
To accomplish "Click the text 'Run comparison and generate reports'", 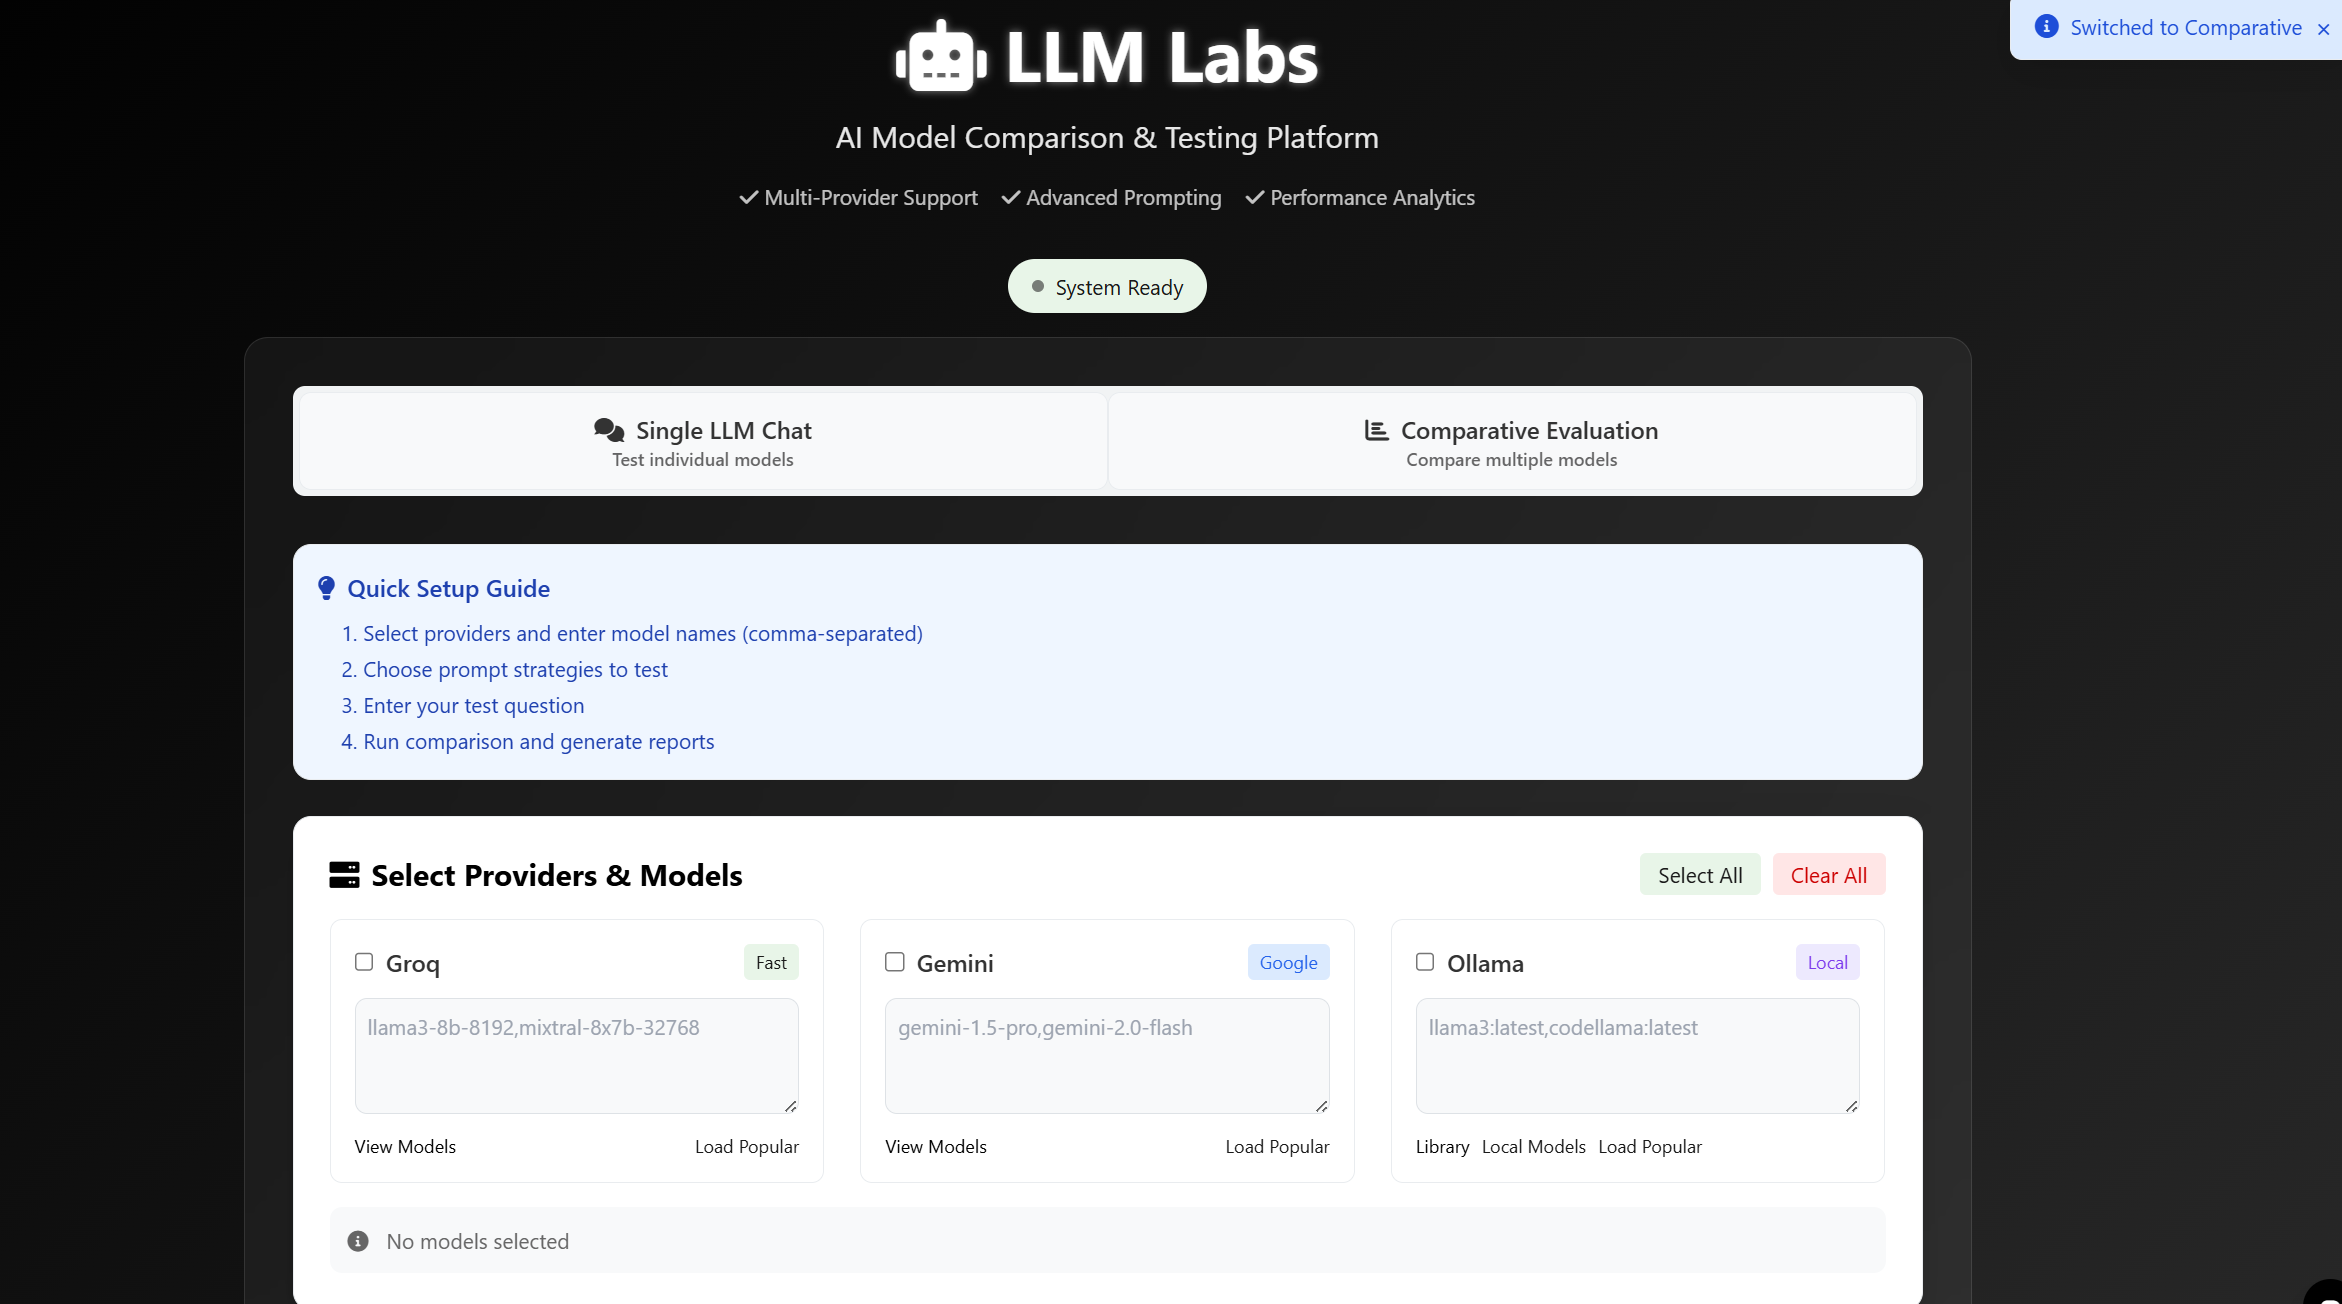I will [x=538, y=742].
